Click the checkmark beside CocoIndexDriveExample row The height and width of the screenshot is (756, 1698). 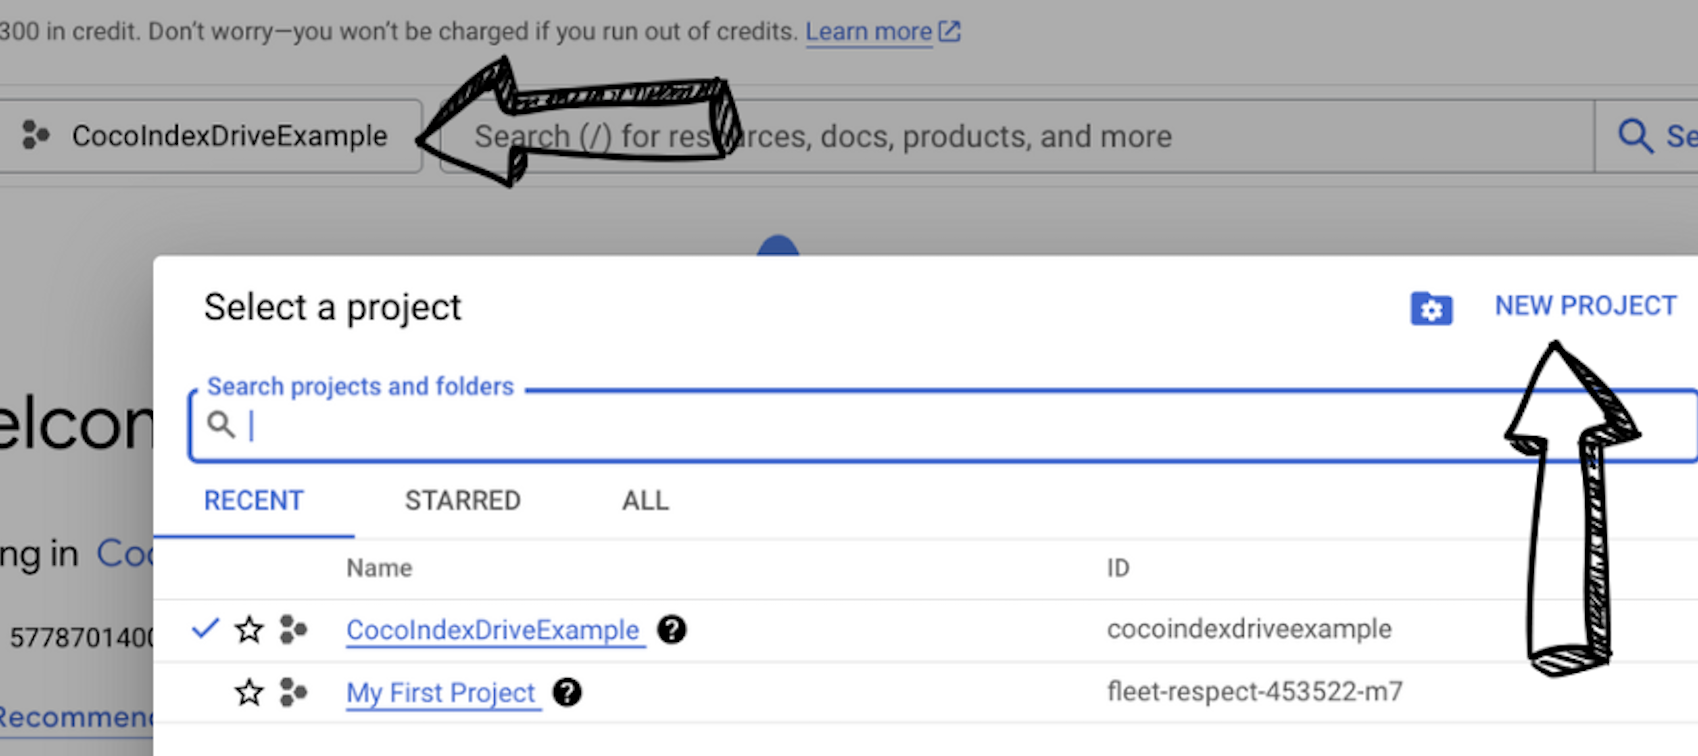coord(207,629)
